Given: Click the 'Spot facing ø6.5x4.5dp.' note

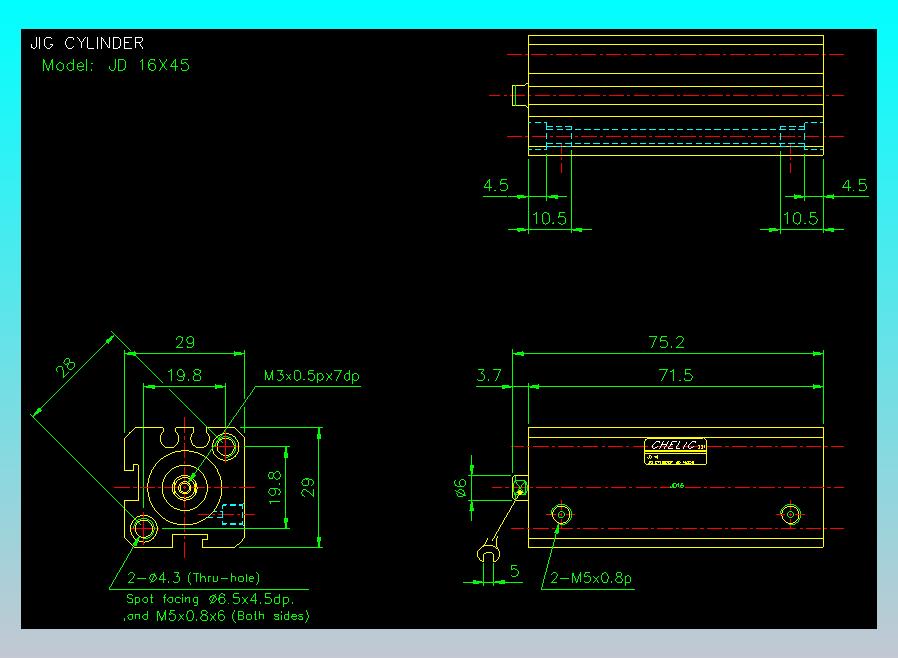Looking at the screenshot, I should coord(210,599).
